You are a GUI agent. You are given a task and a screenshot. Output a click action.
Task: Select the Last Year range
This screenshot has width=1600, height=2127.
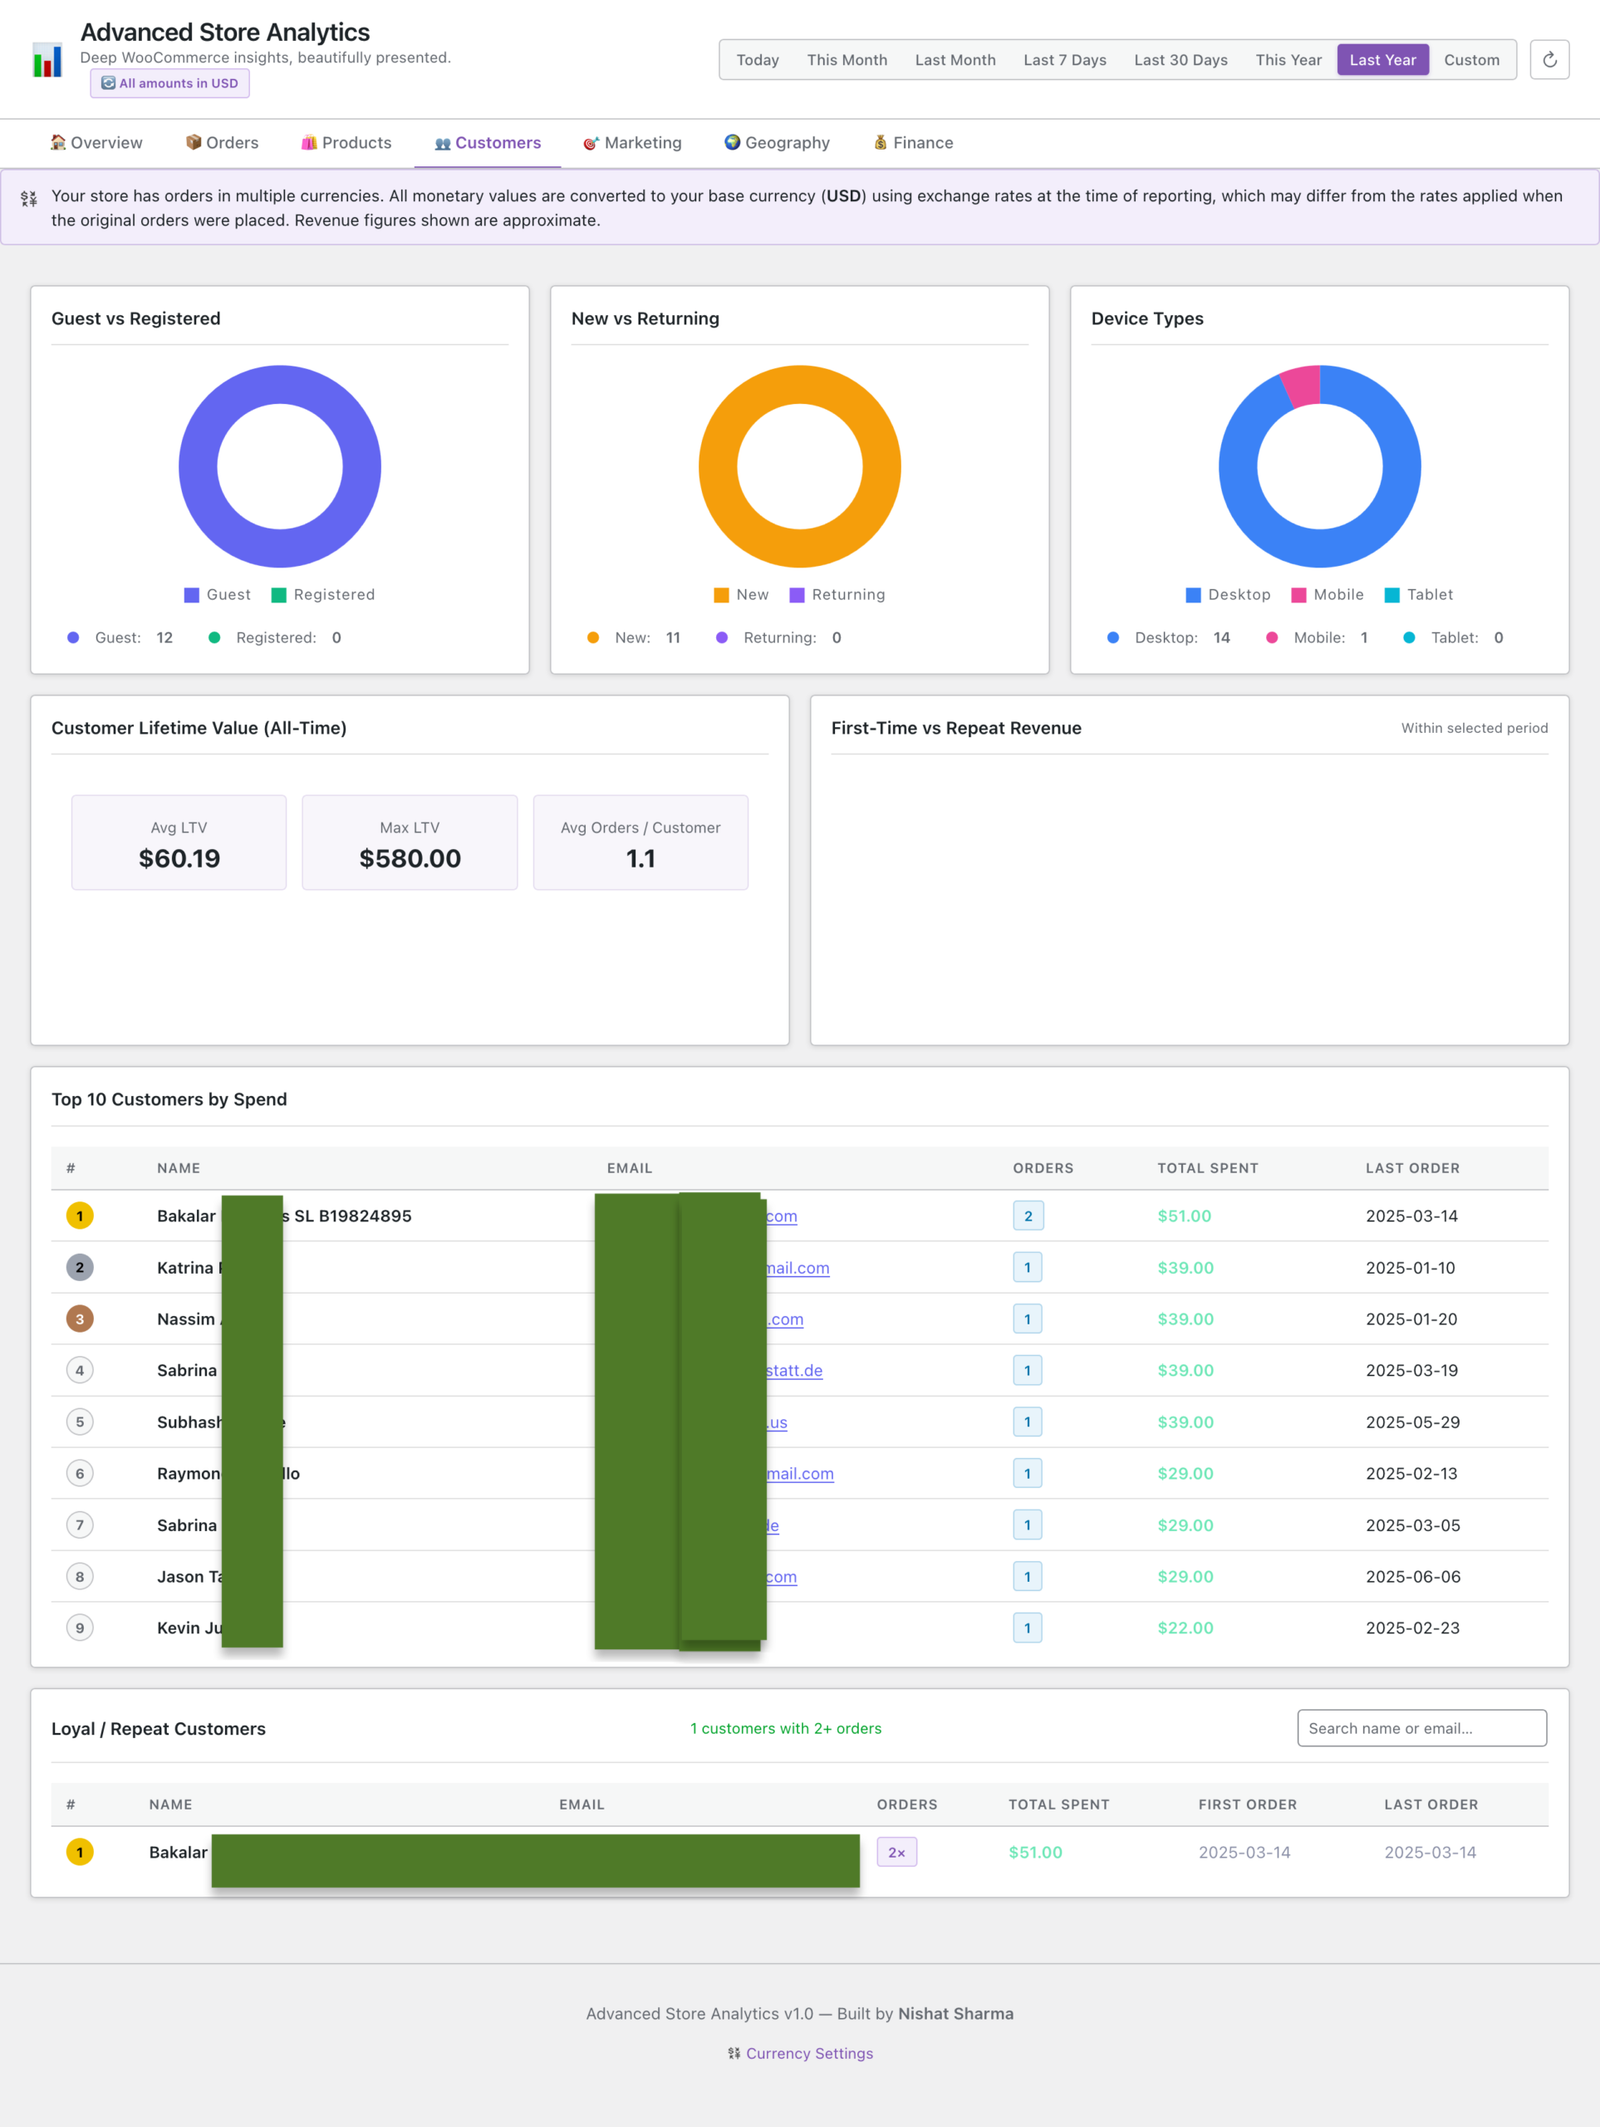click(x=1383, y=60)
